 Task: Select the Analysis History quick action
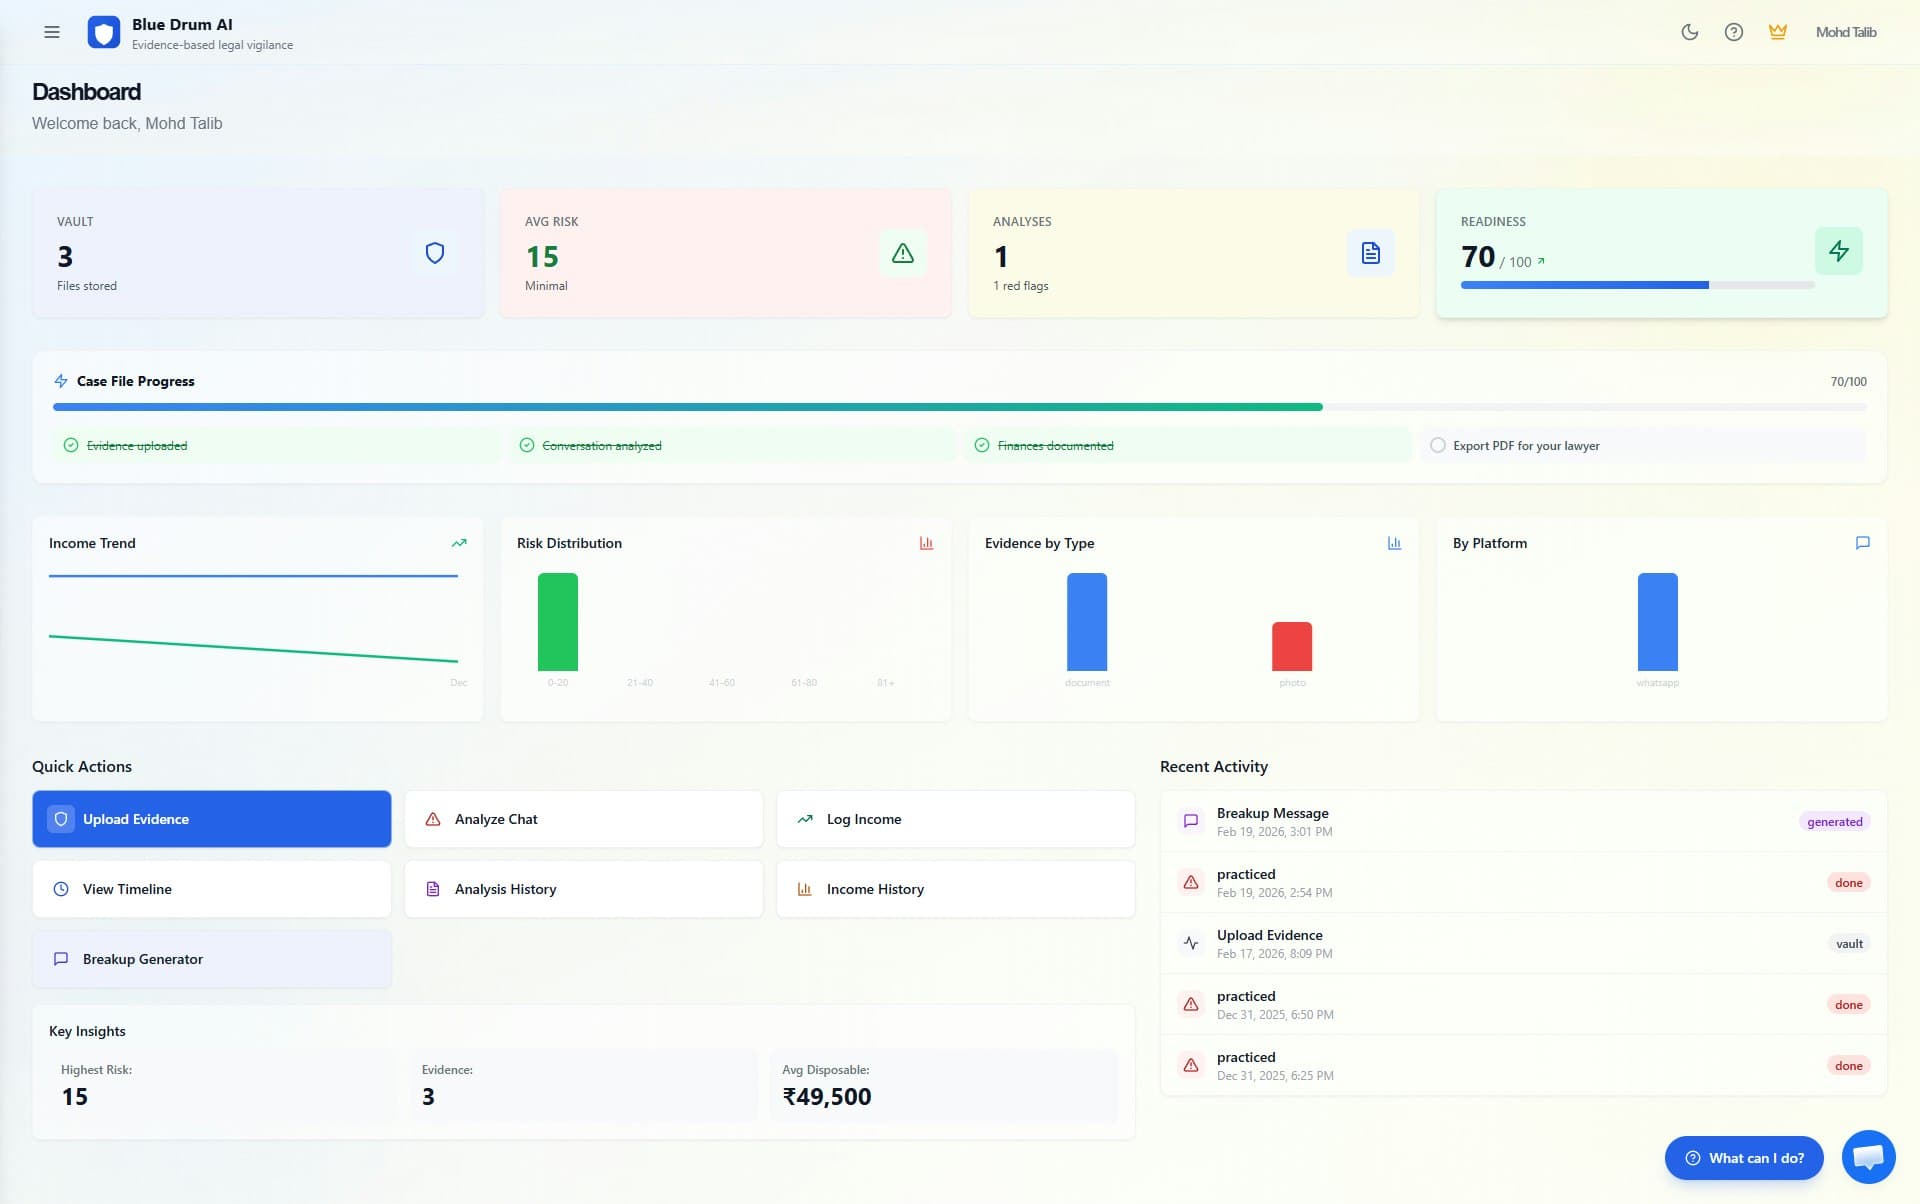(583, 888)
